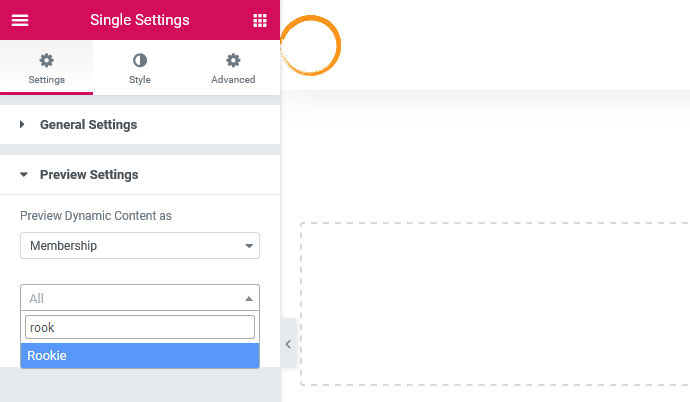Screen dimensions: 690x402
Task: Select the Rookie option
Action: tap(139, 355)
